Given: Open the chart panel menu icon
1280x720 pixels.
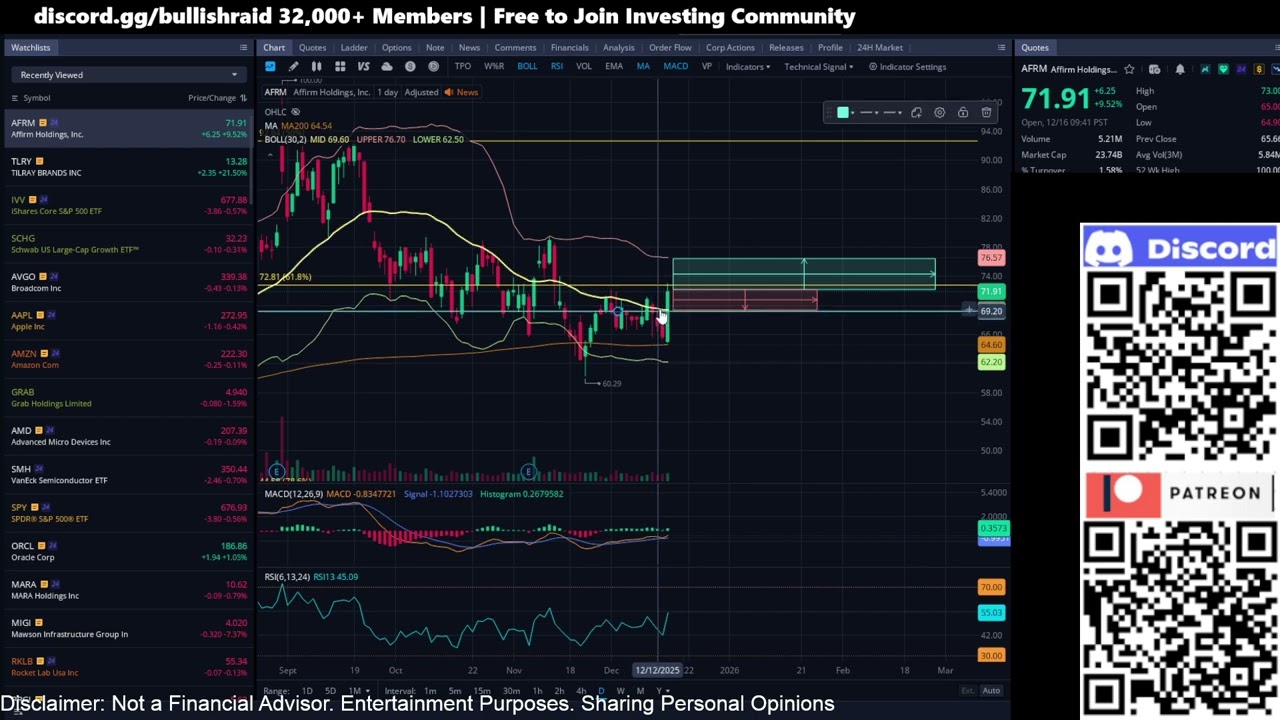Looking at the screenshot, I should pyautogui.click(x=1001, y=48).
